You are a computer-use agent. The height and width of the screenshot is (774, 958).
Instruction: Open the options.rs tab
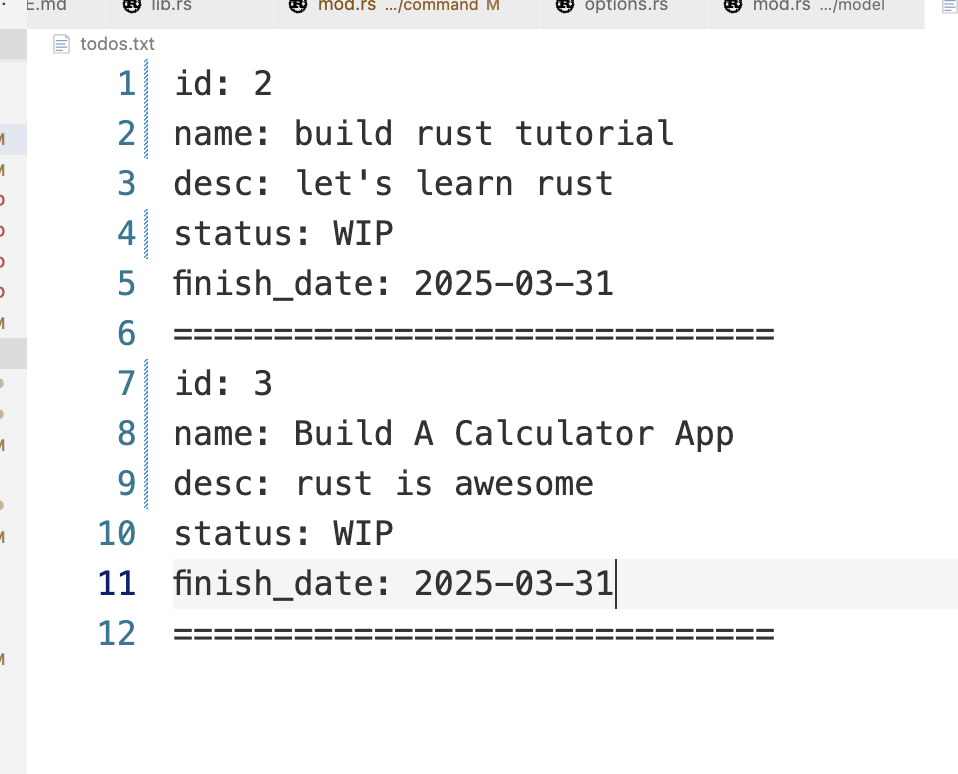623,9
